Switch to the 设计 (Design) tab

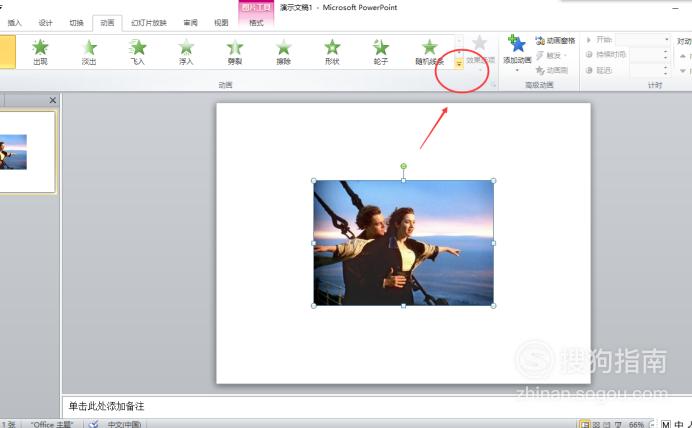(x=45, y=23)
